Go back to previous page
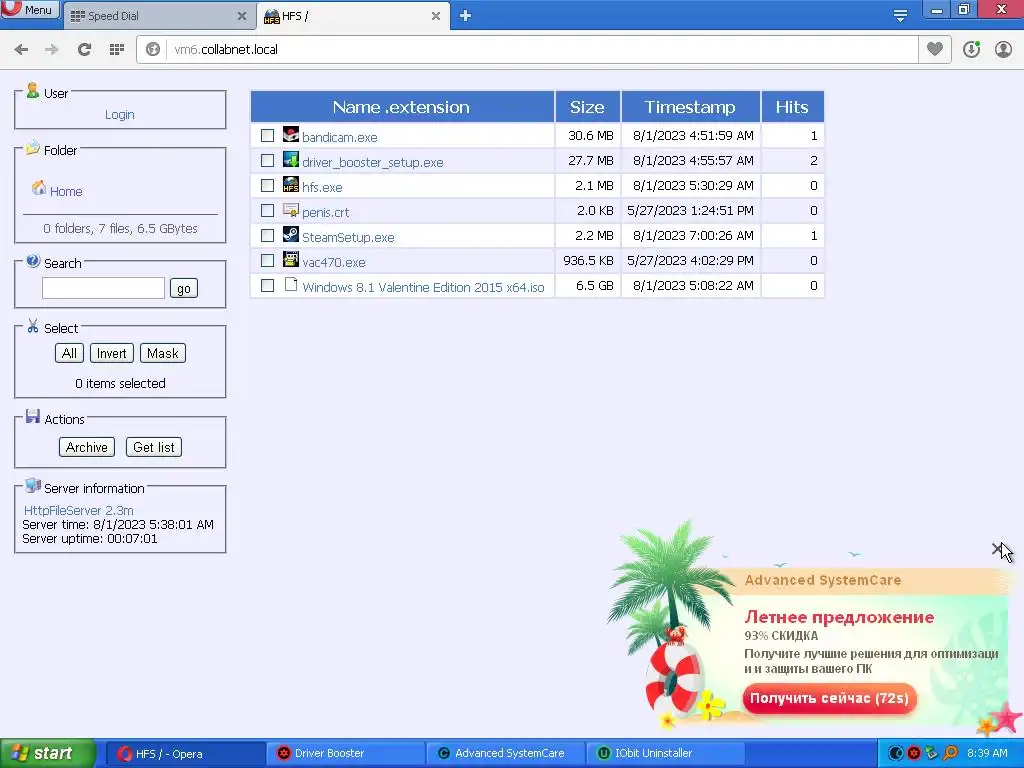The image size is (1024, 768). 21,50
